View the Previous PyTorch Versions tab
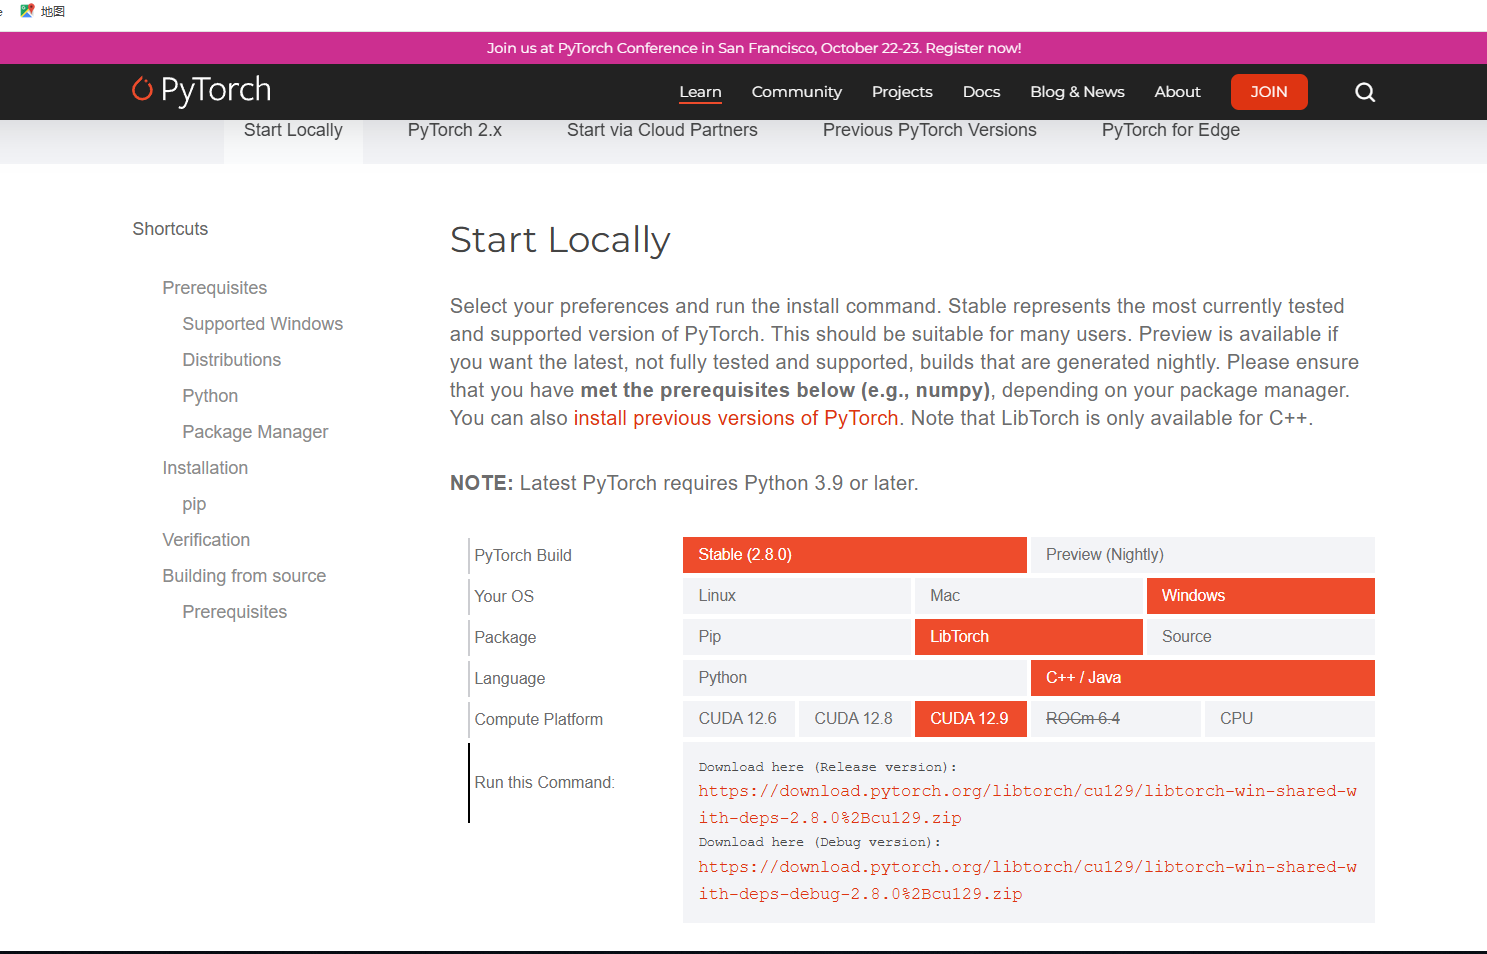Viewport: 1487px width, 954px height. point(929,130)
